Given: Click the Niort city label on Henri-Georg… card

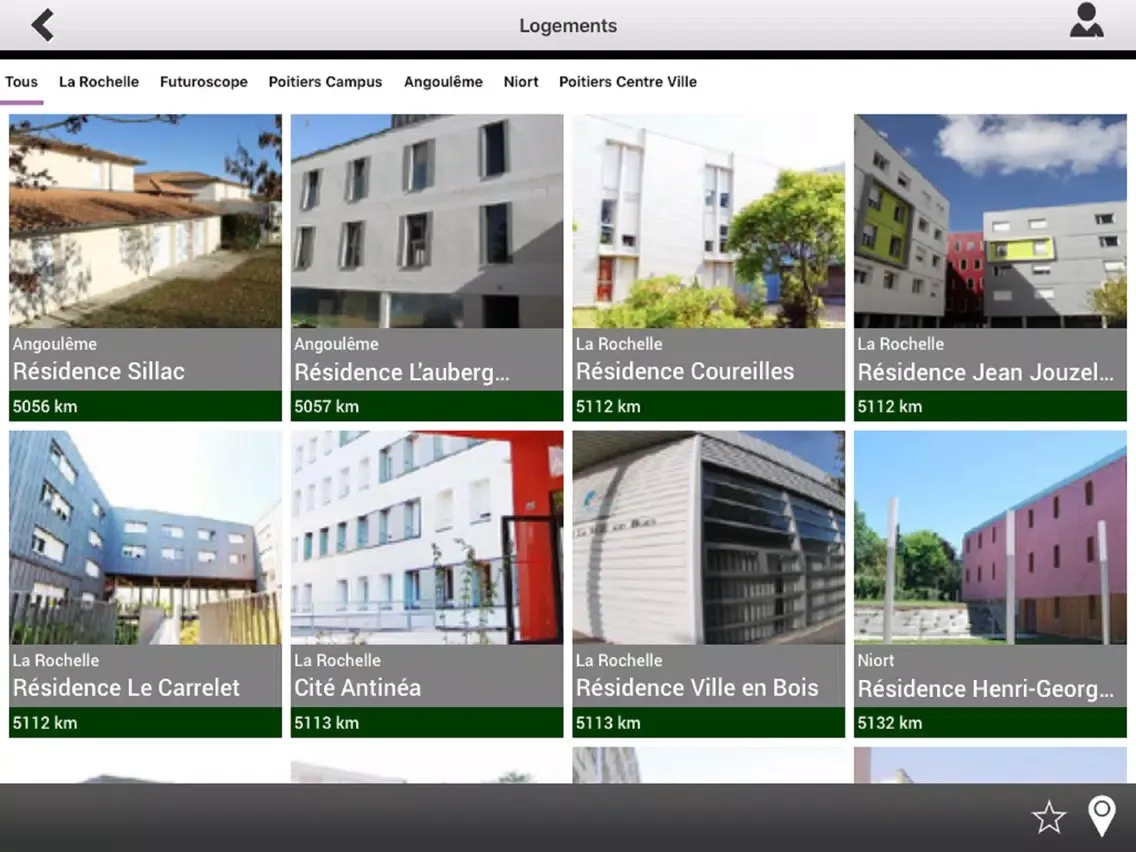Looking at the screenshot, I should coord(876,660).
